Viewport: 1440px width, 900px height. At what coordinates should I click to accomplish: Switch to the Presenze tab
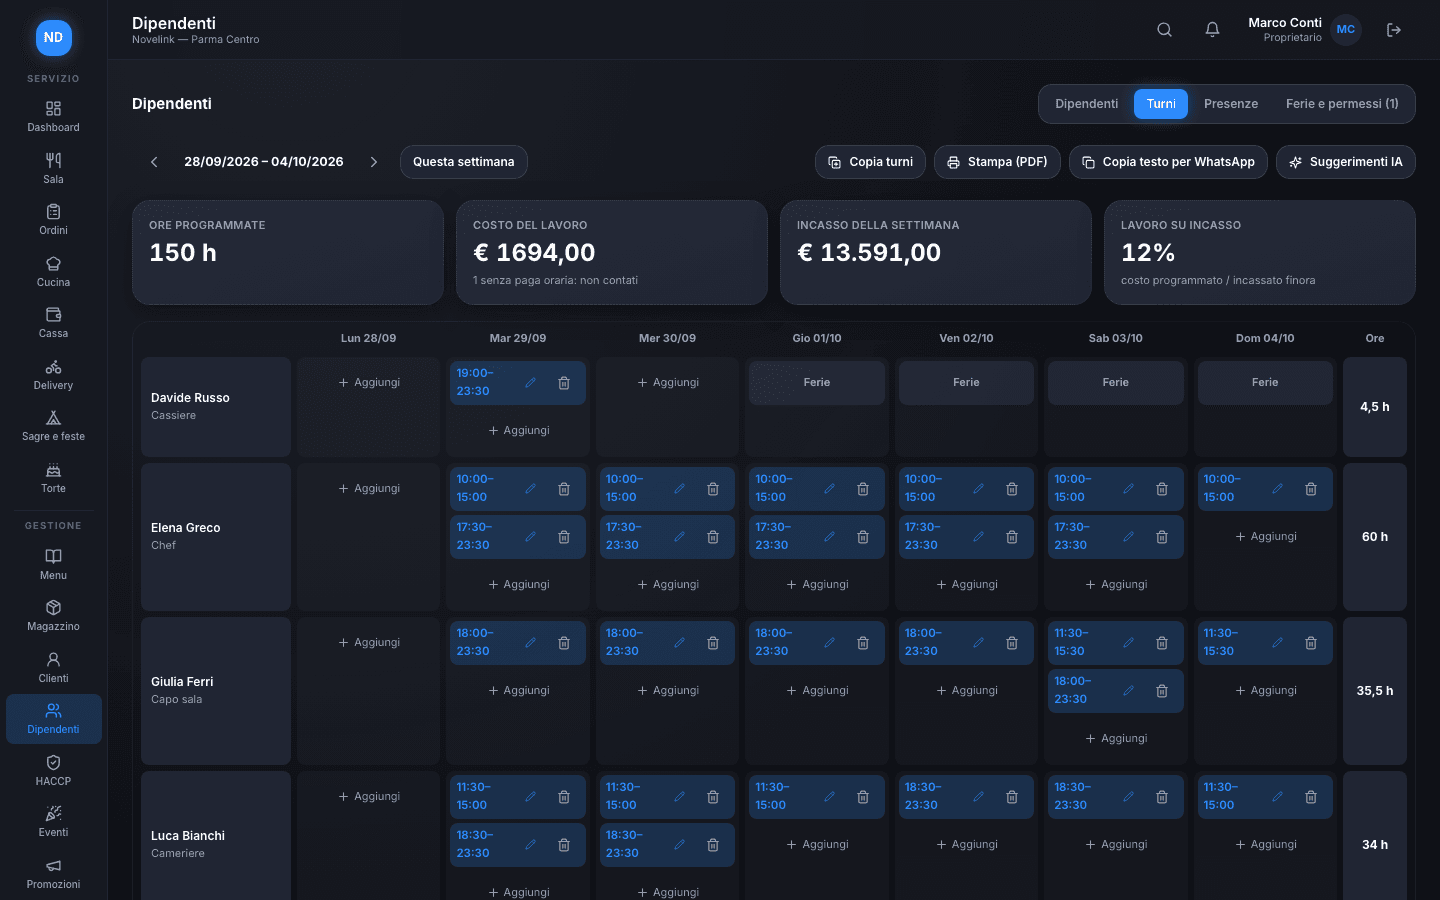[1231, 104]
